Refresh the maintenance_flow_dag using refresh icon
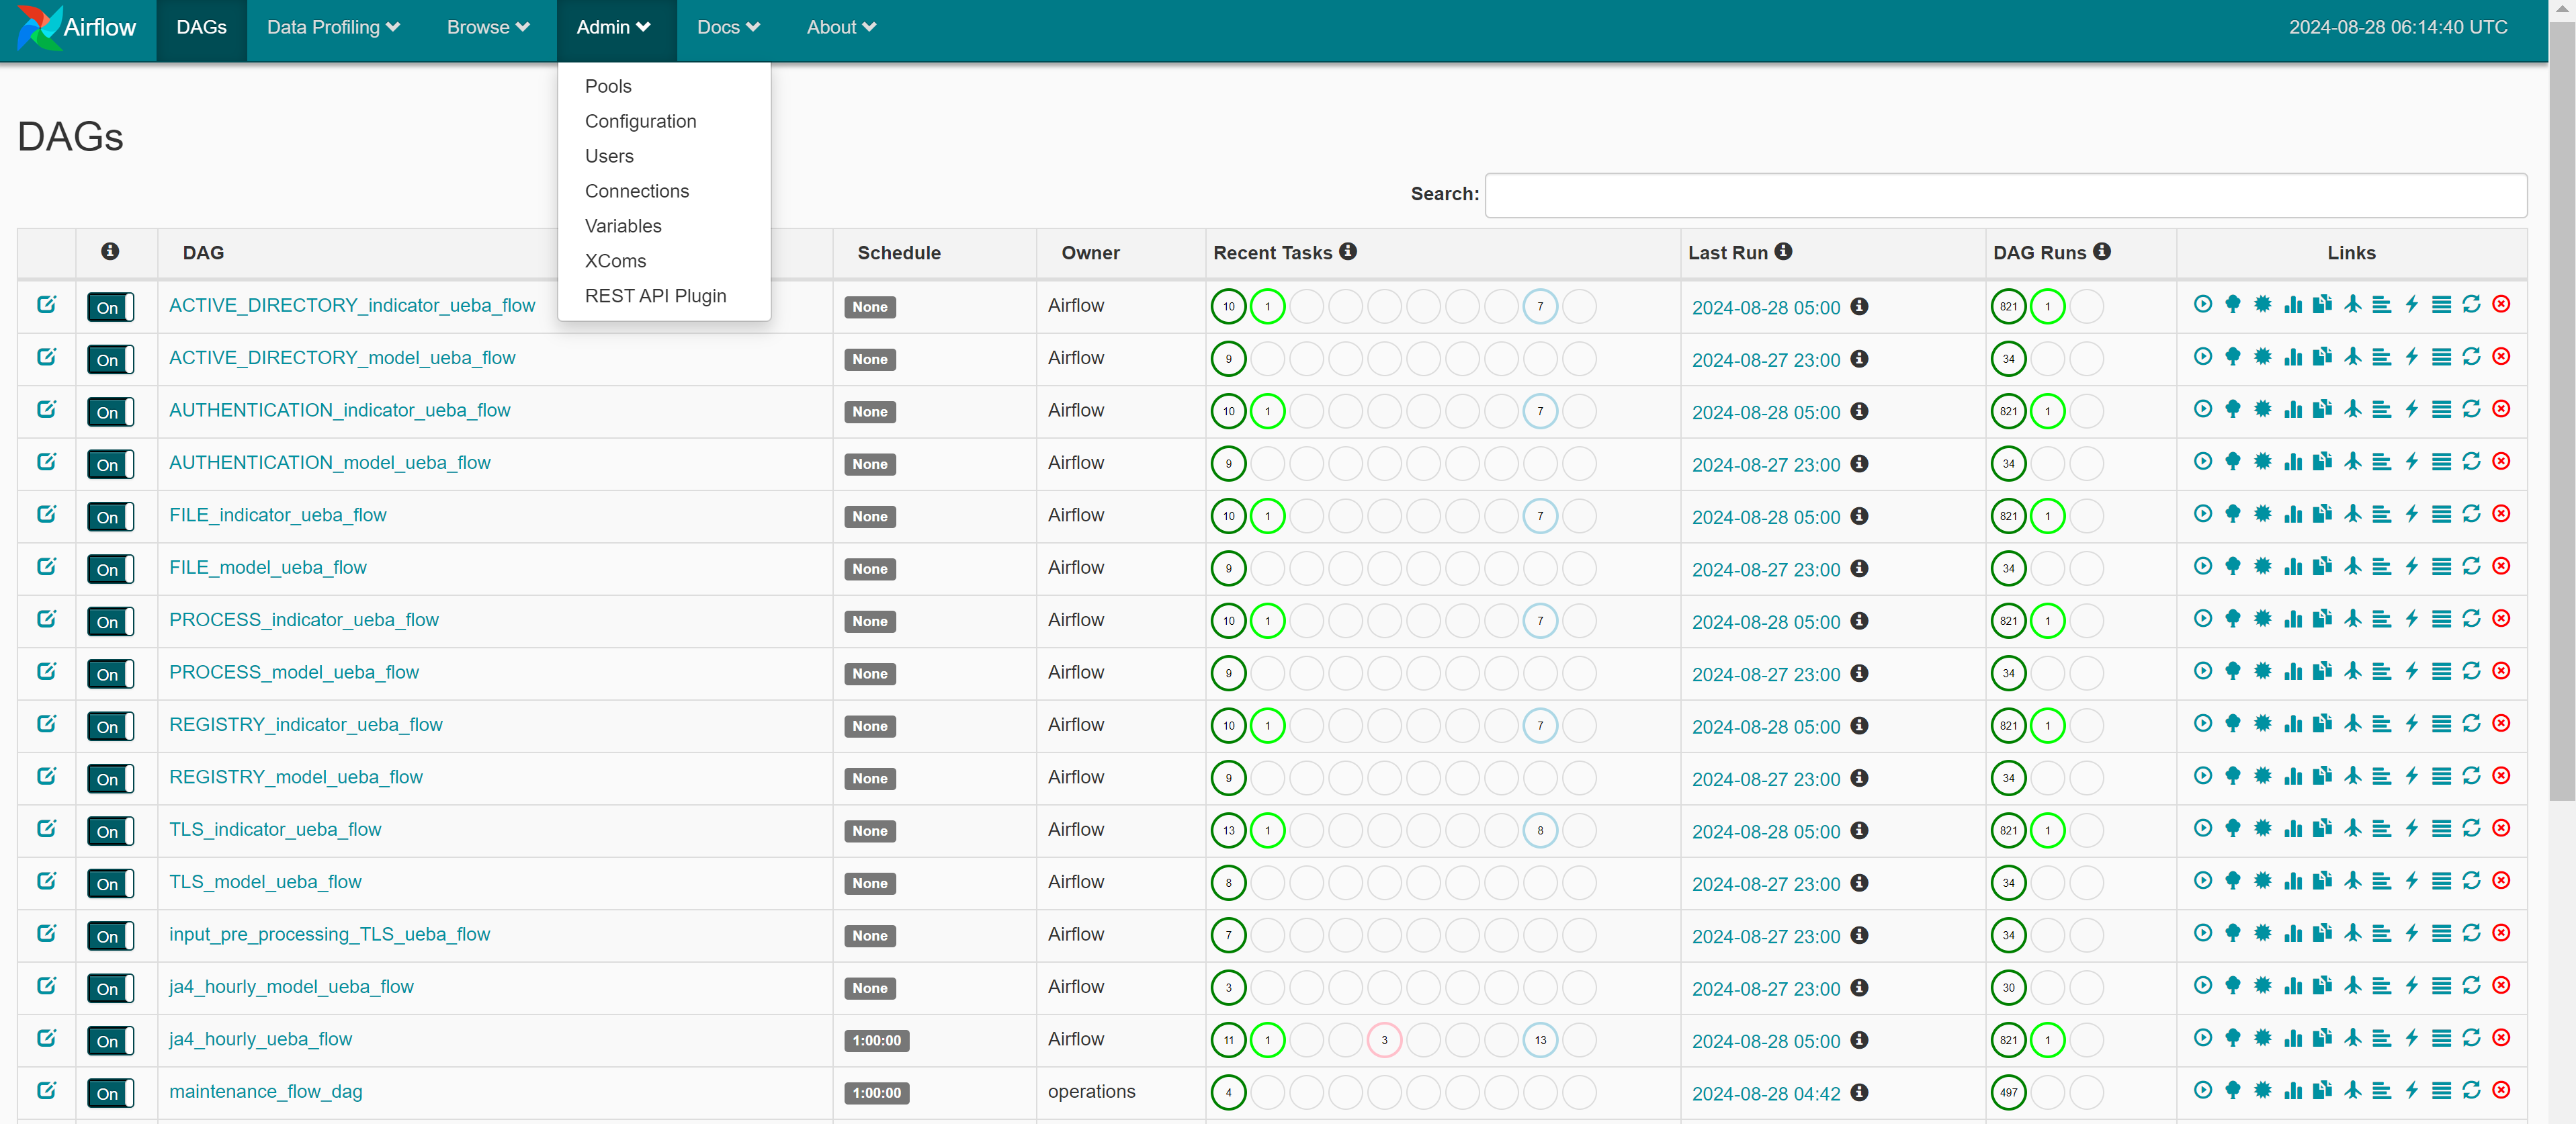Screen dimensions: 2576x1124 [x=2471, y=1090]
